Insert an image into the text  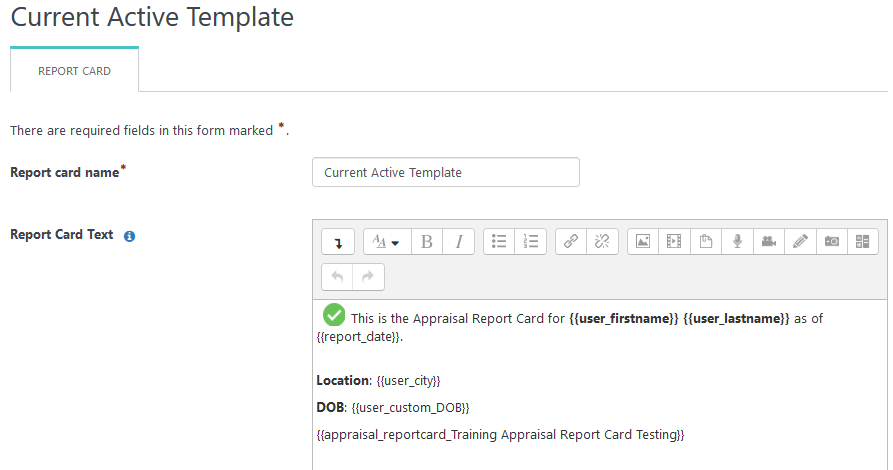point(643,242)
